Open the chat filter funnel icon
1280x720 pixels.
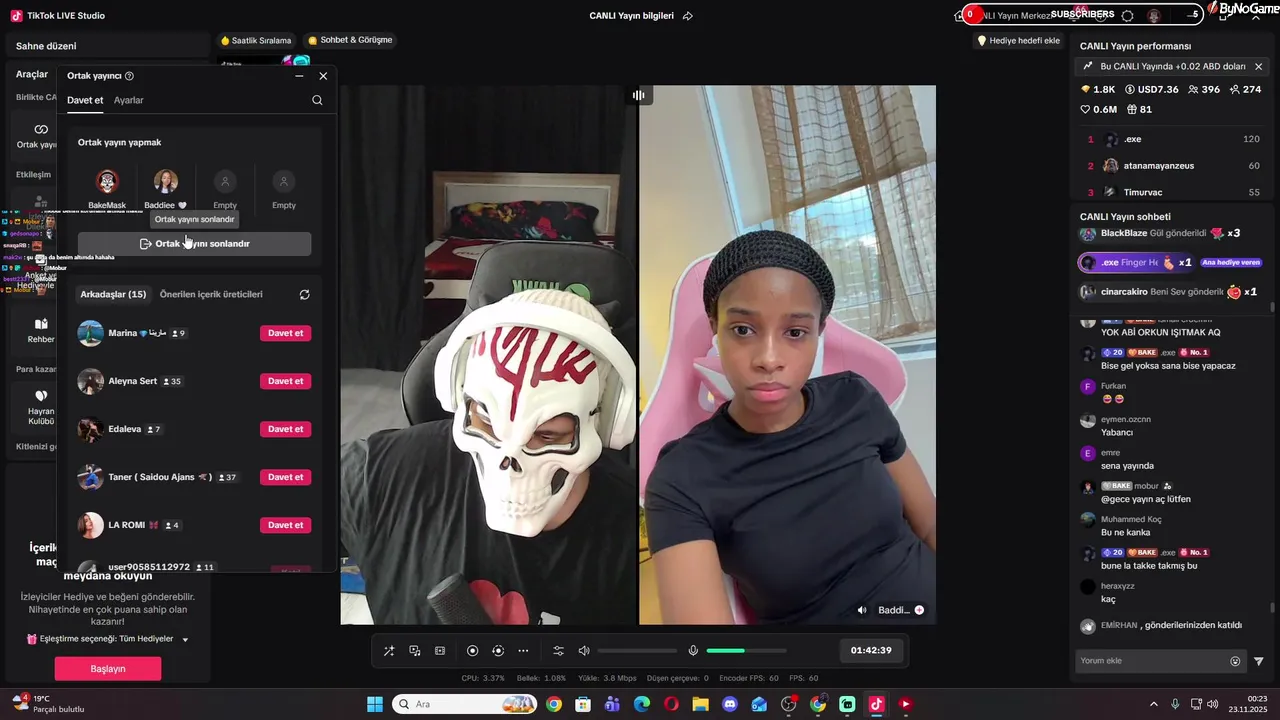pyautogui.click(x=1259, y=661)
